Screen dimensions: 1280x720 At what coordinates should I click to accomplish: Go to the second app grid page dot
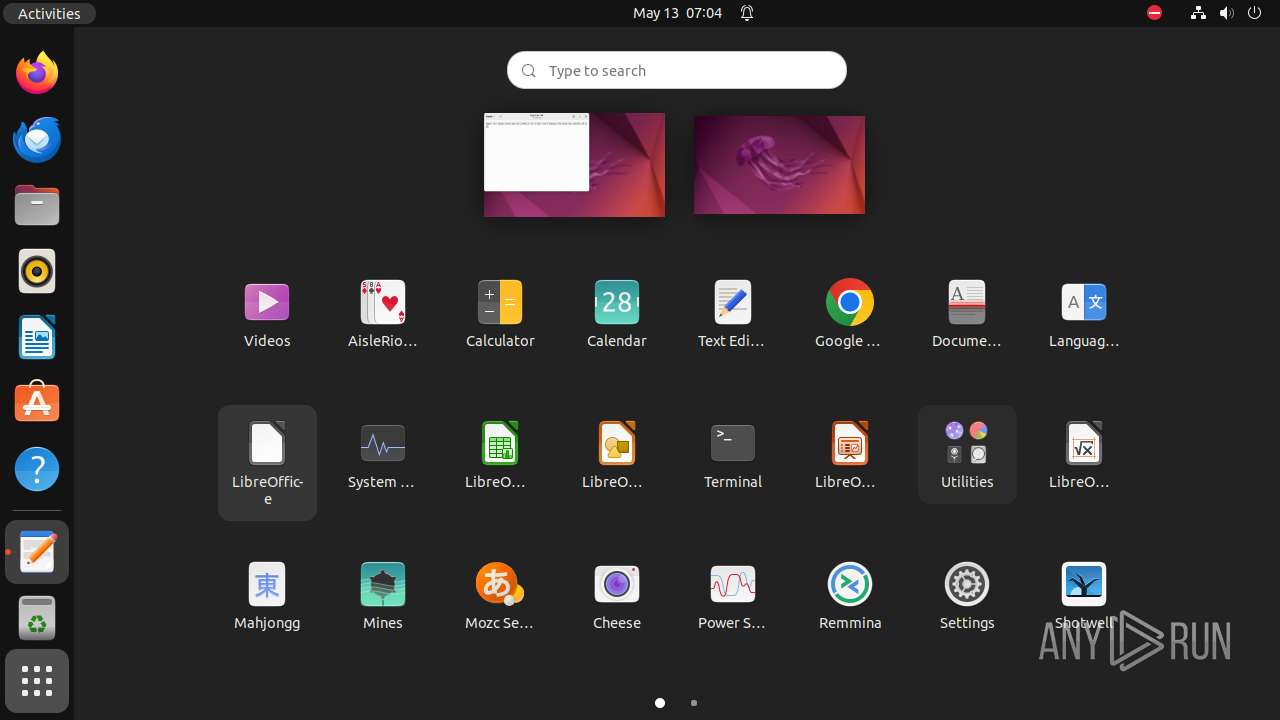pyautogui.click(x=694, y=703)
